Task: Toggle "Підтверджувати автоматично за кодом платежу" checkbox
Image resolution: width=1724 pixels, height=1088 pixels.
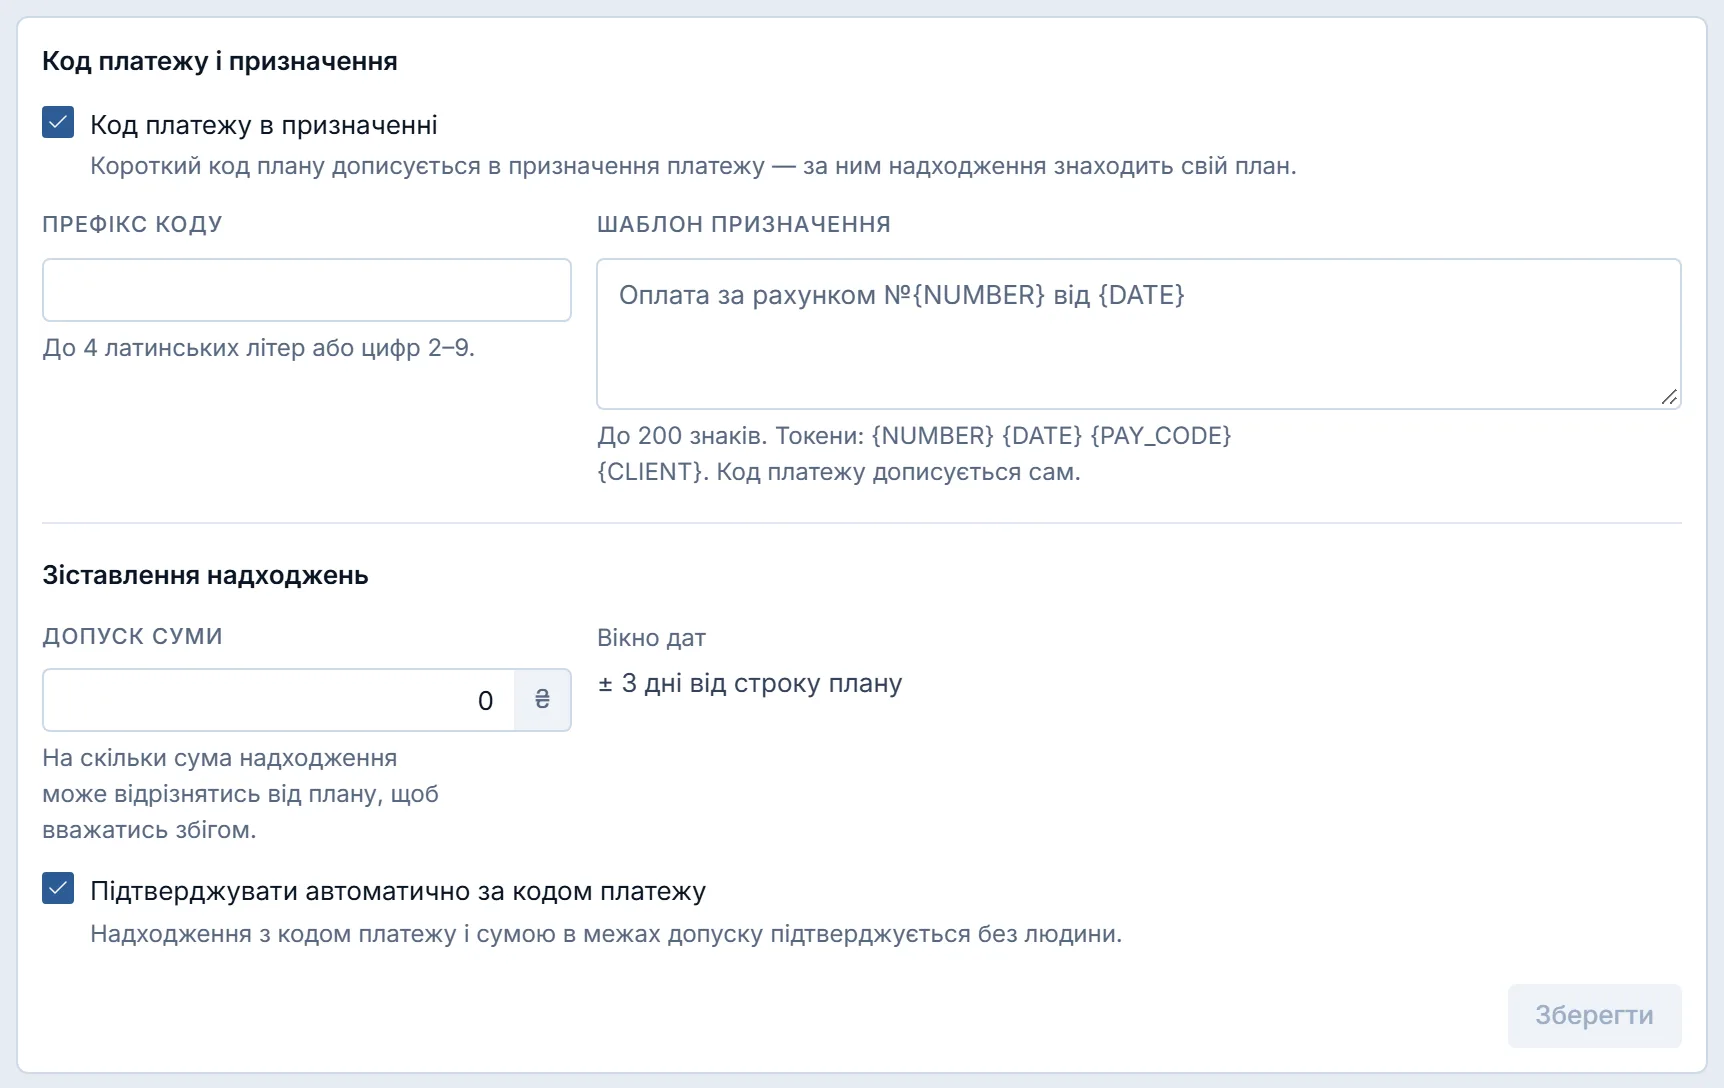Action: [x=58, y=888]
